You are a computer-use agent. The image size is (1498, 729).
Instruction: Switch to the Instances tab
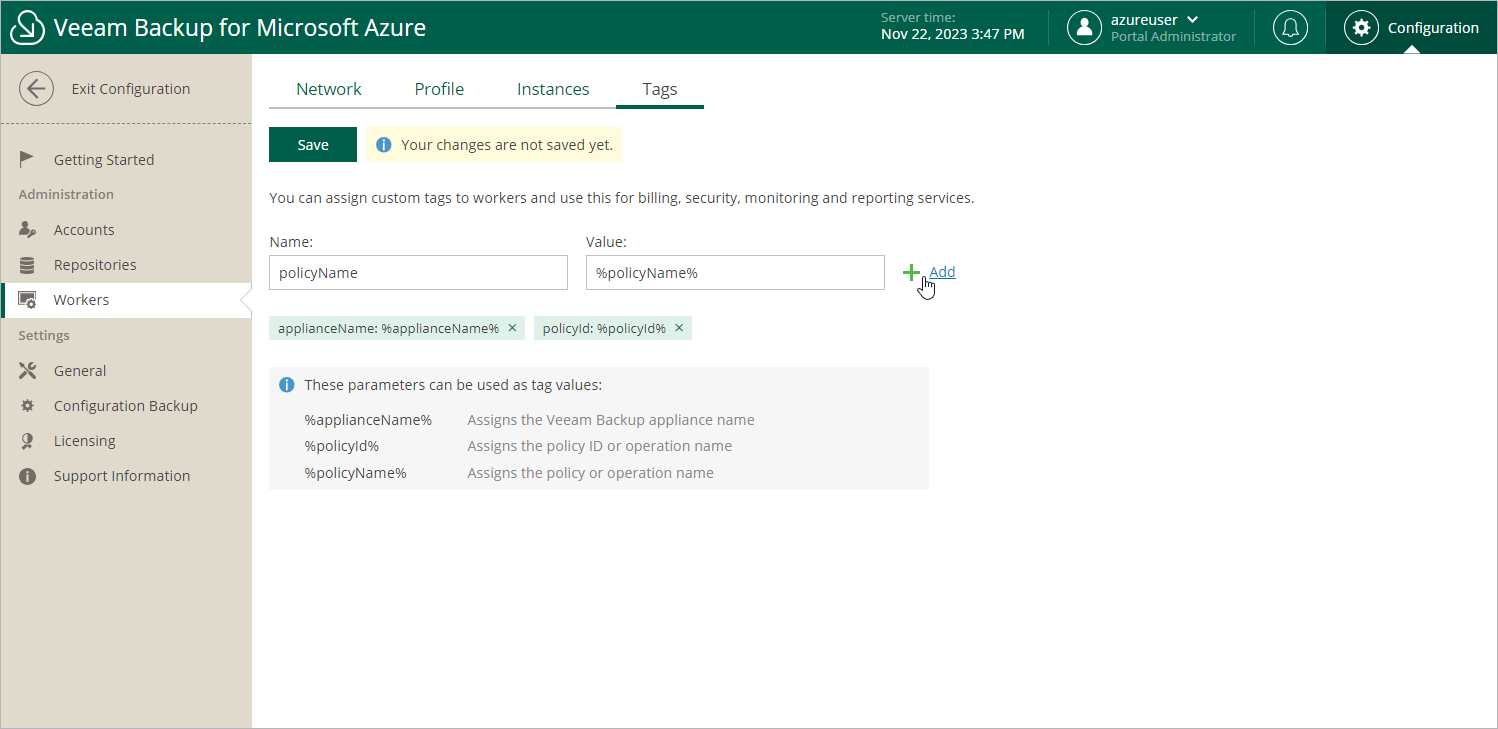click(553, 89)
